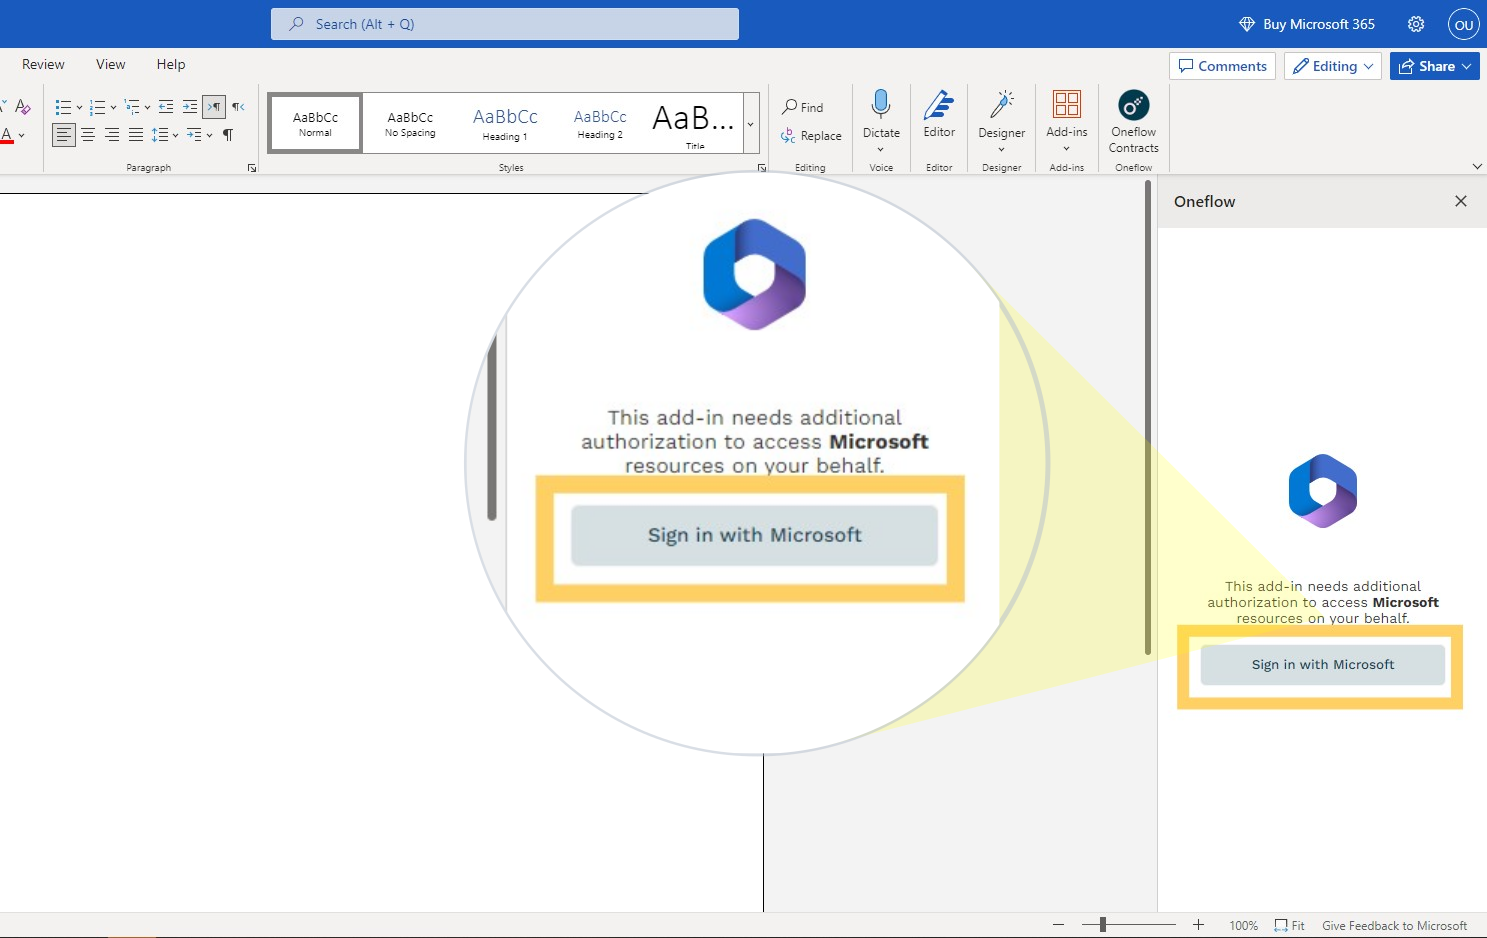Expand the bullet list style dropdown
This screenshot has height=938, width=1487.
click(79, 108)
